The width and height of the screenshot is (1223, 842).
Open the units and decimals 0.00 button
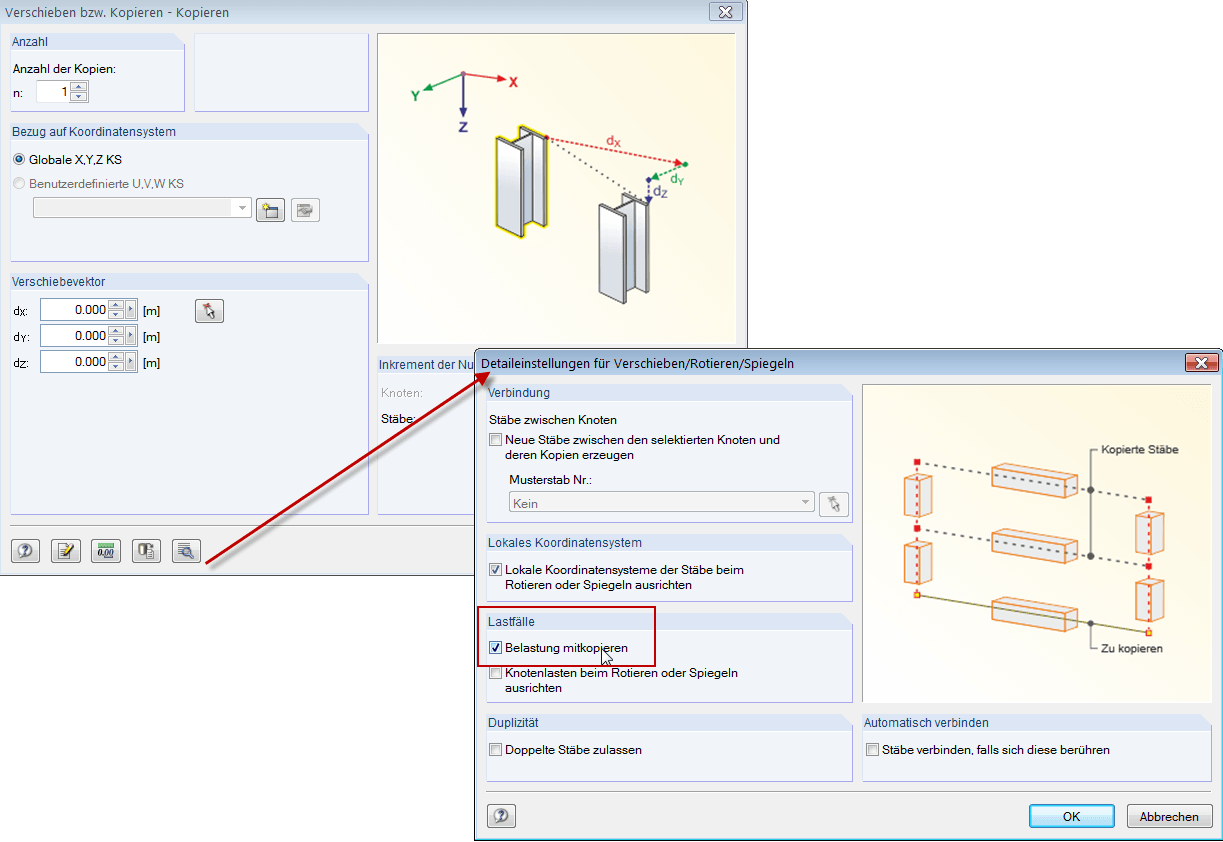[x=106, y=550]
